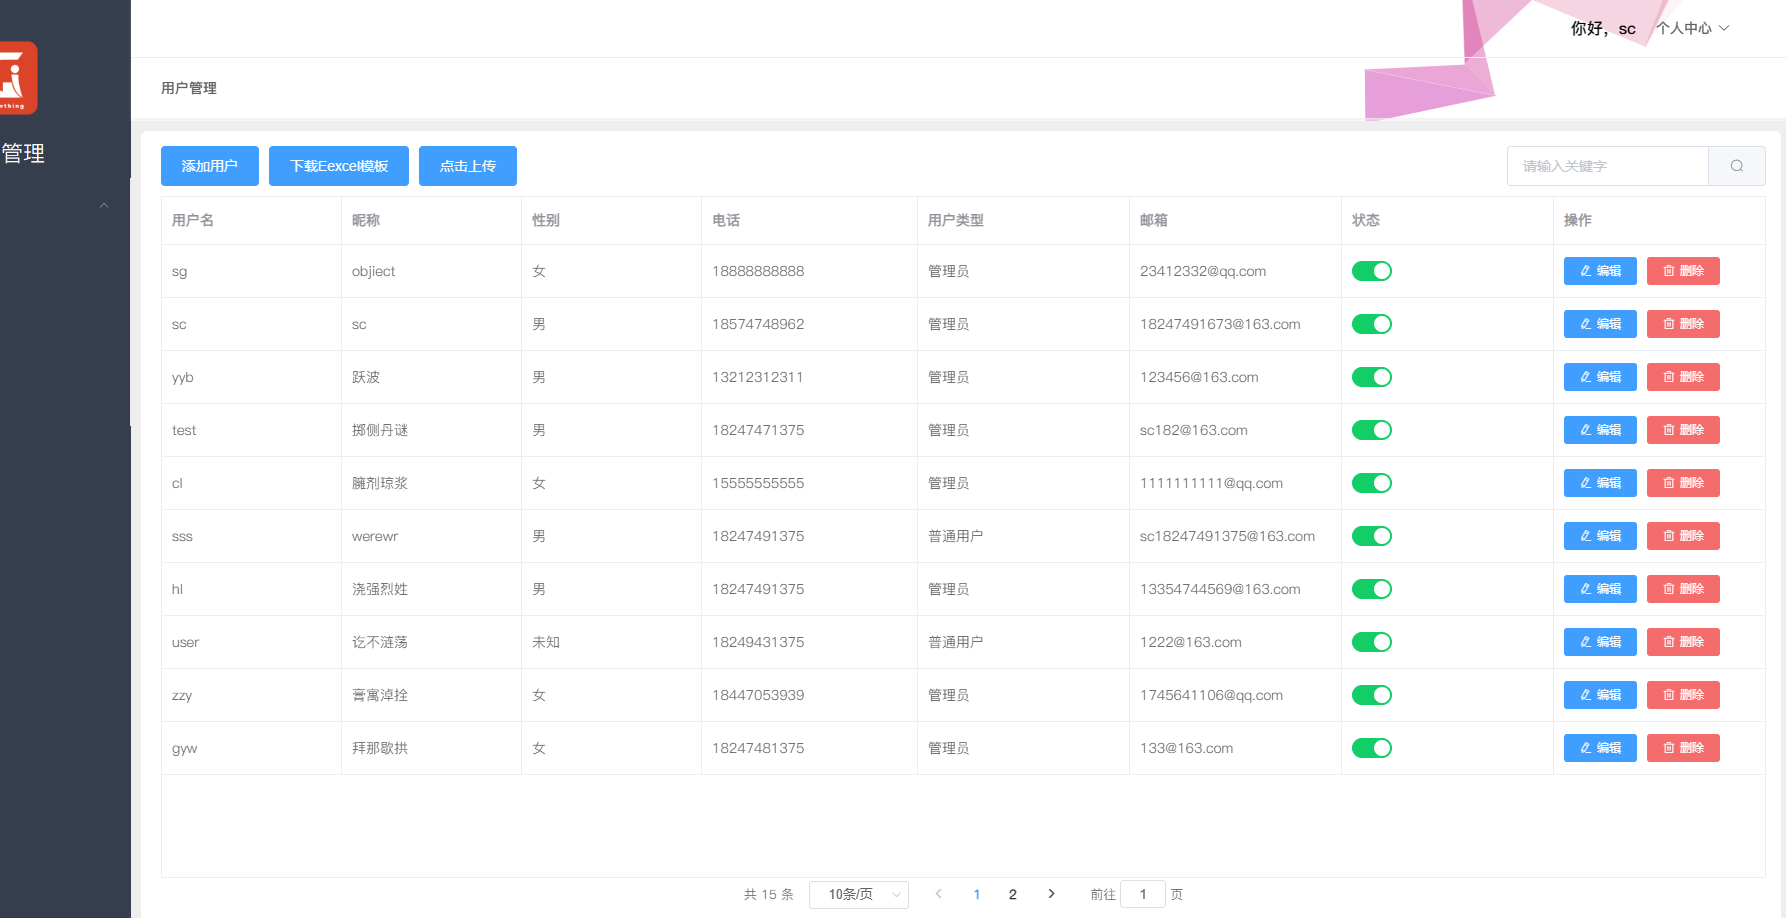Image resolution: width=1786 pixels, height=918 pixels.
Task: Delete the gyw user row
Action: pyautogui.click(x=1683, y=748)
